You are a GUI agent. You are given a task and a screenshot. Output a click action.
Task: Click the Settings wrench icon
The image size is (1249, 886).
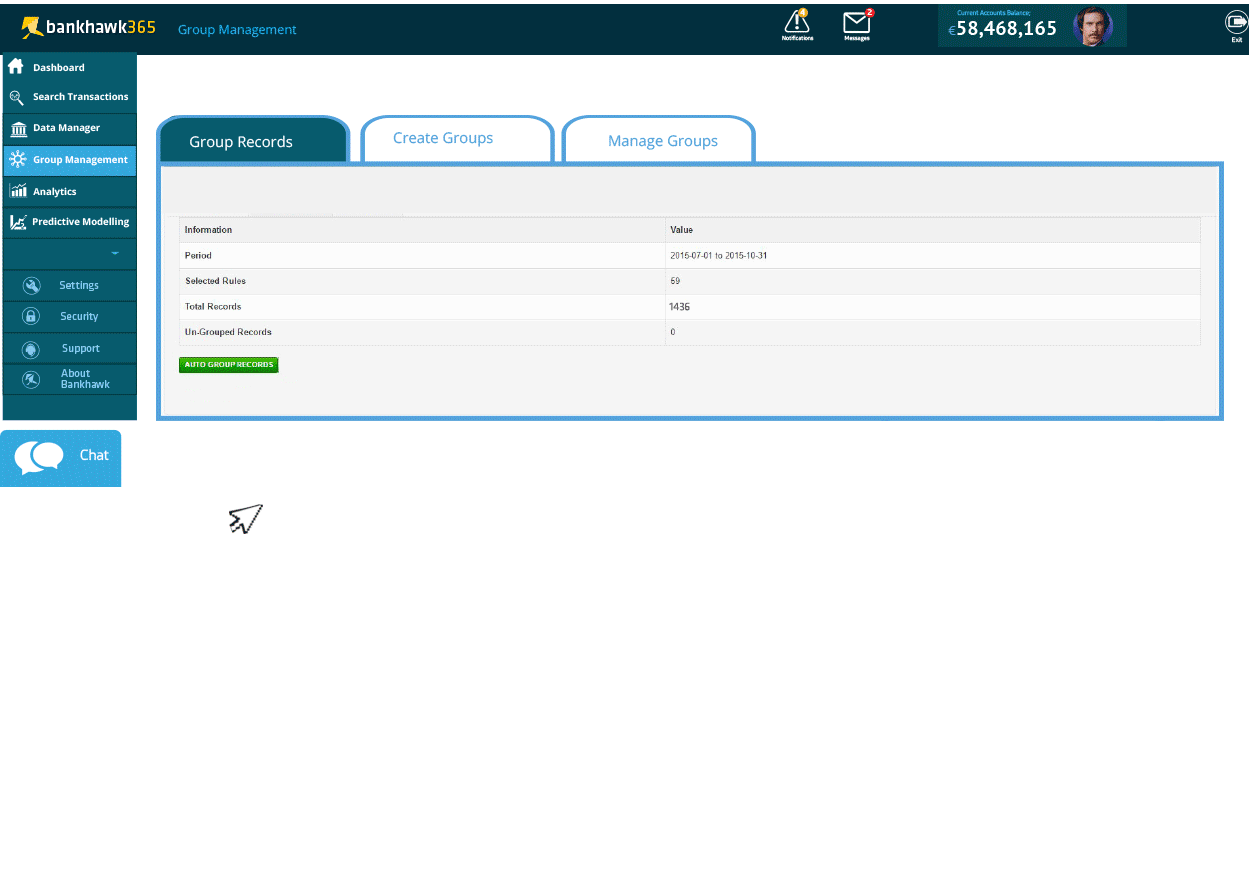(x=32, y=285)
